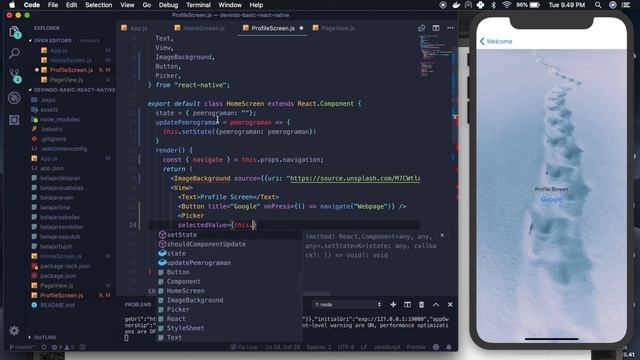
Task: Click Open Changes icon in editor toolbar
Action: click(x=422, y=28)
